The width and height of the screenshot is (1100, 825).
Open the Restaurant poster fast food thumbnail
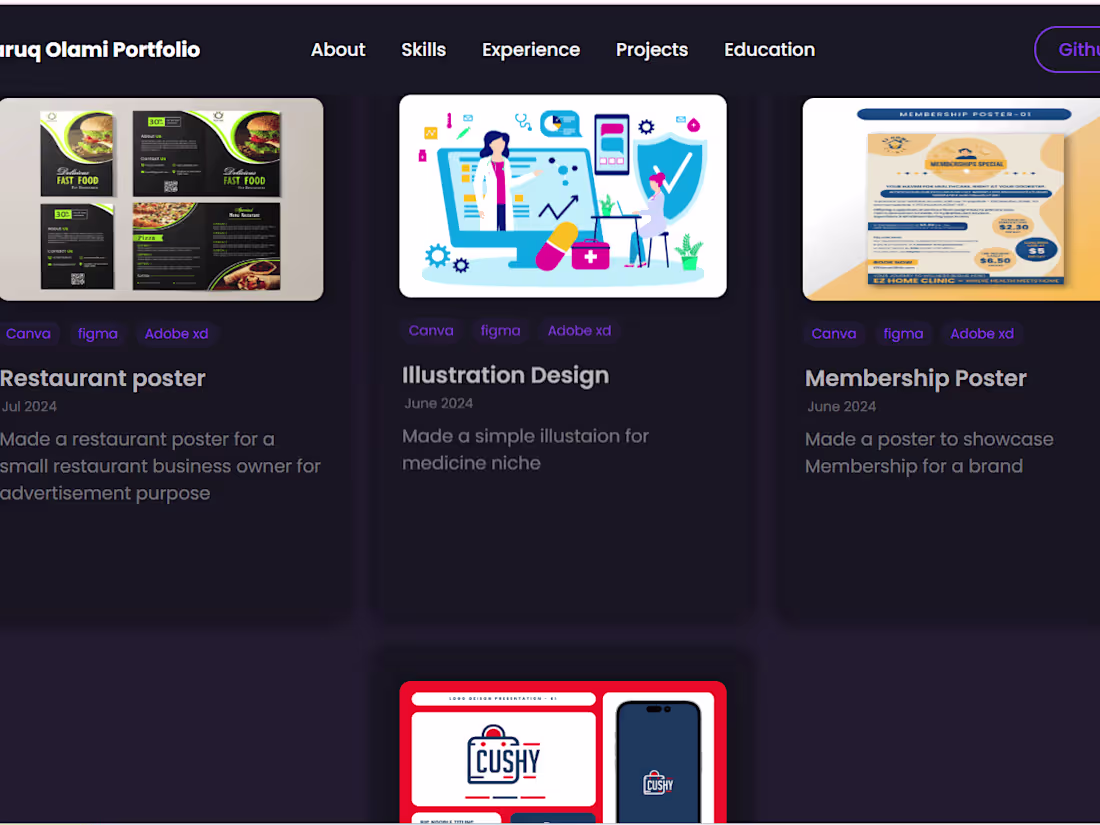point(161,199)
